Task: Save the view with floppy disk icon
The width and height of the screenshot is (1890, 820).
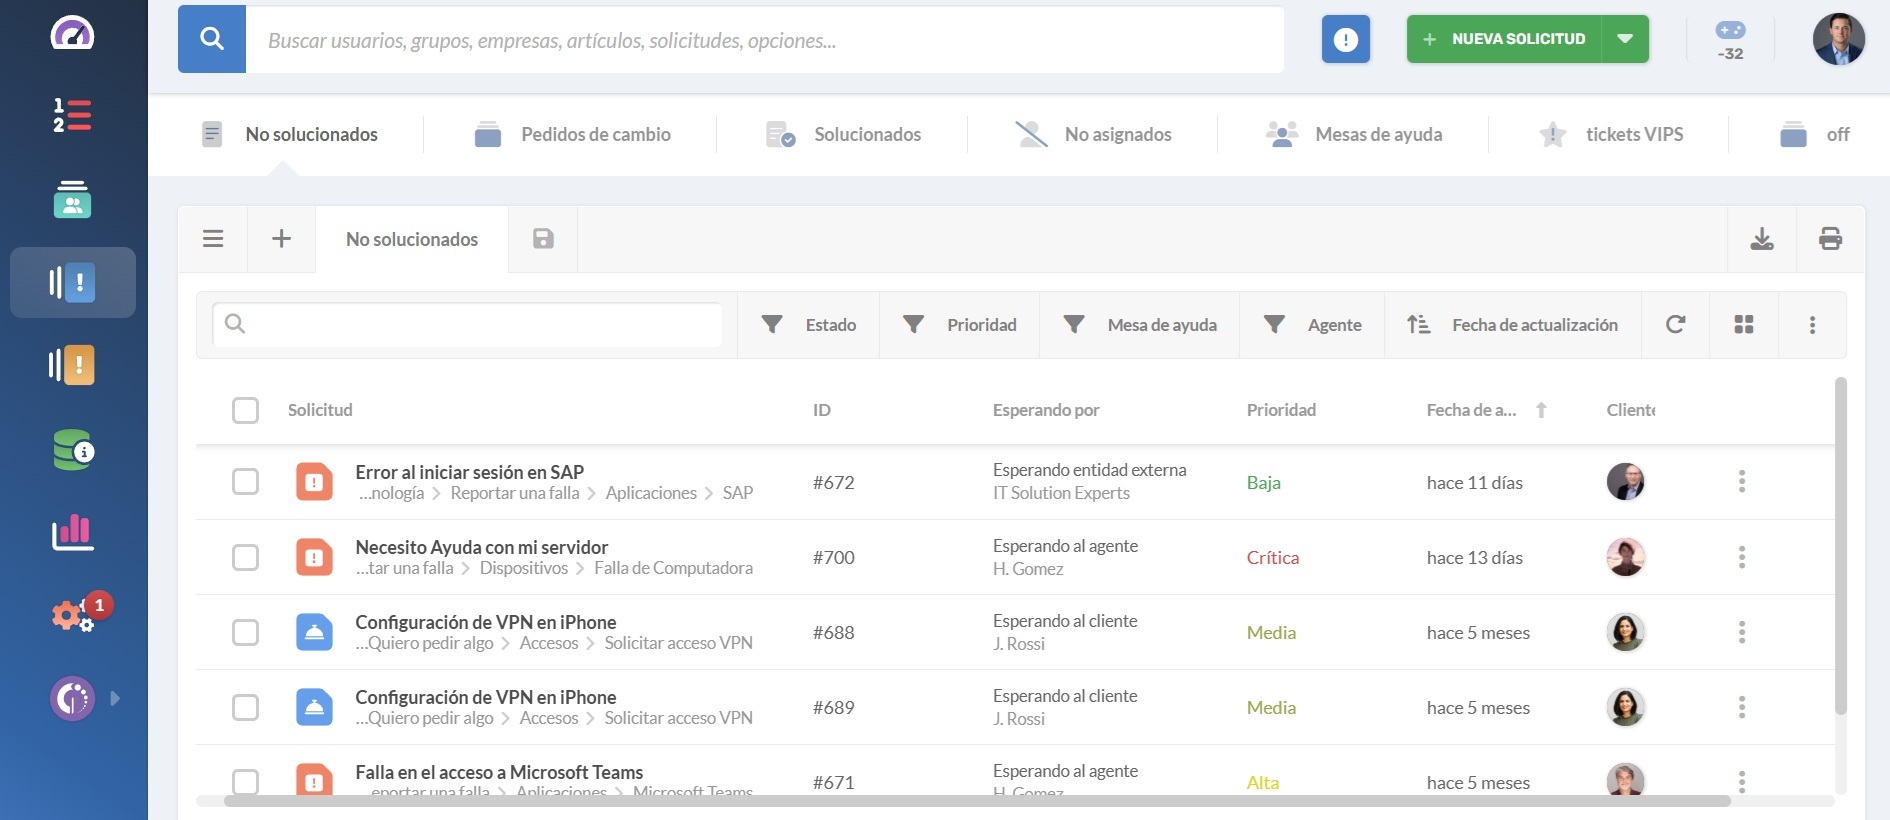Action: [x=543, y=239]
